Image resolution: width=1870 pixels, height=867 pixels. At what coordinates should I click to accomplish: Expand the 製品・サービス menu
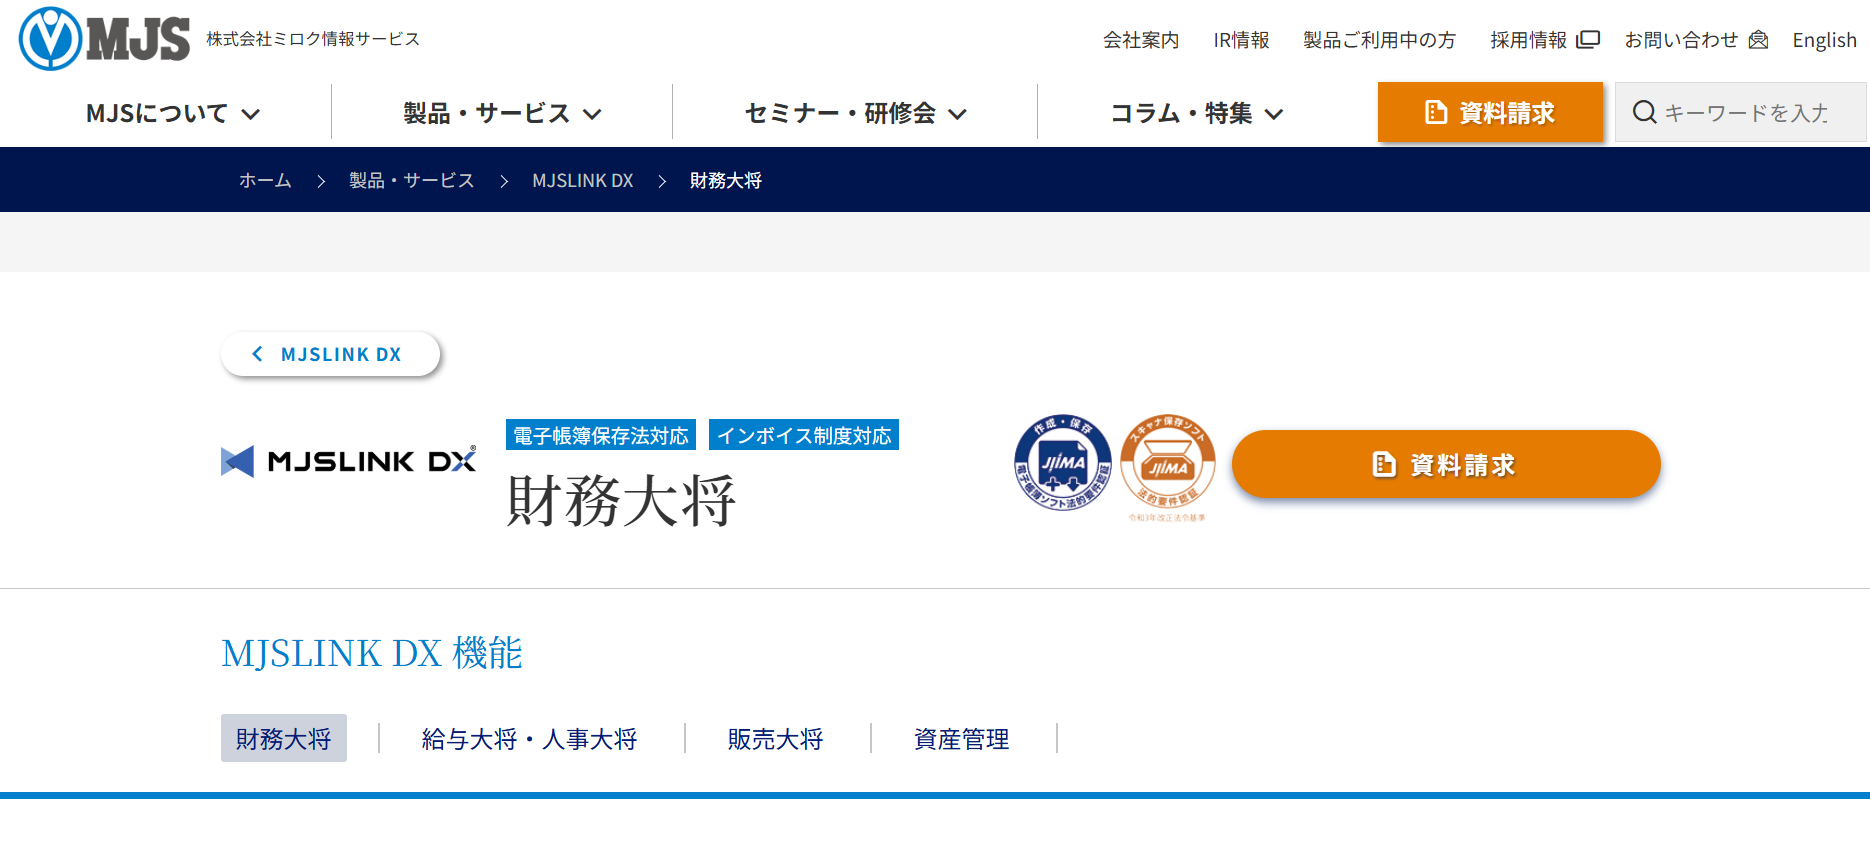pos(502,113)
